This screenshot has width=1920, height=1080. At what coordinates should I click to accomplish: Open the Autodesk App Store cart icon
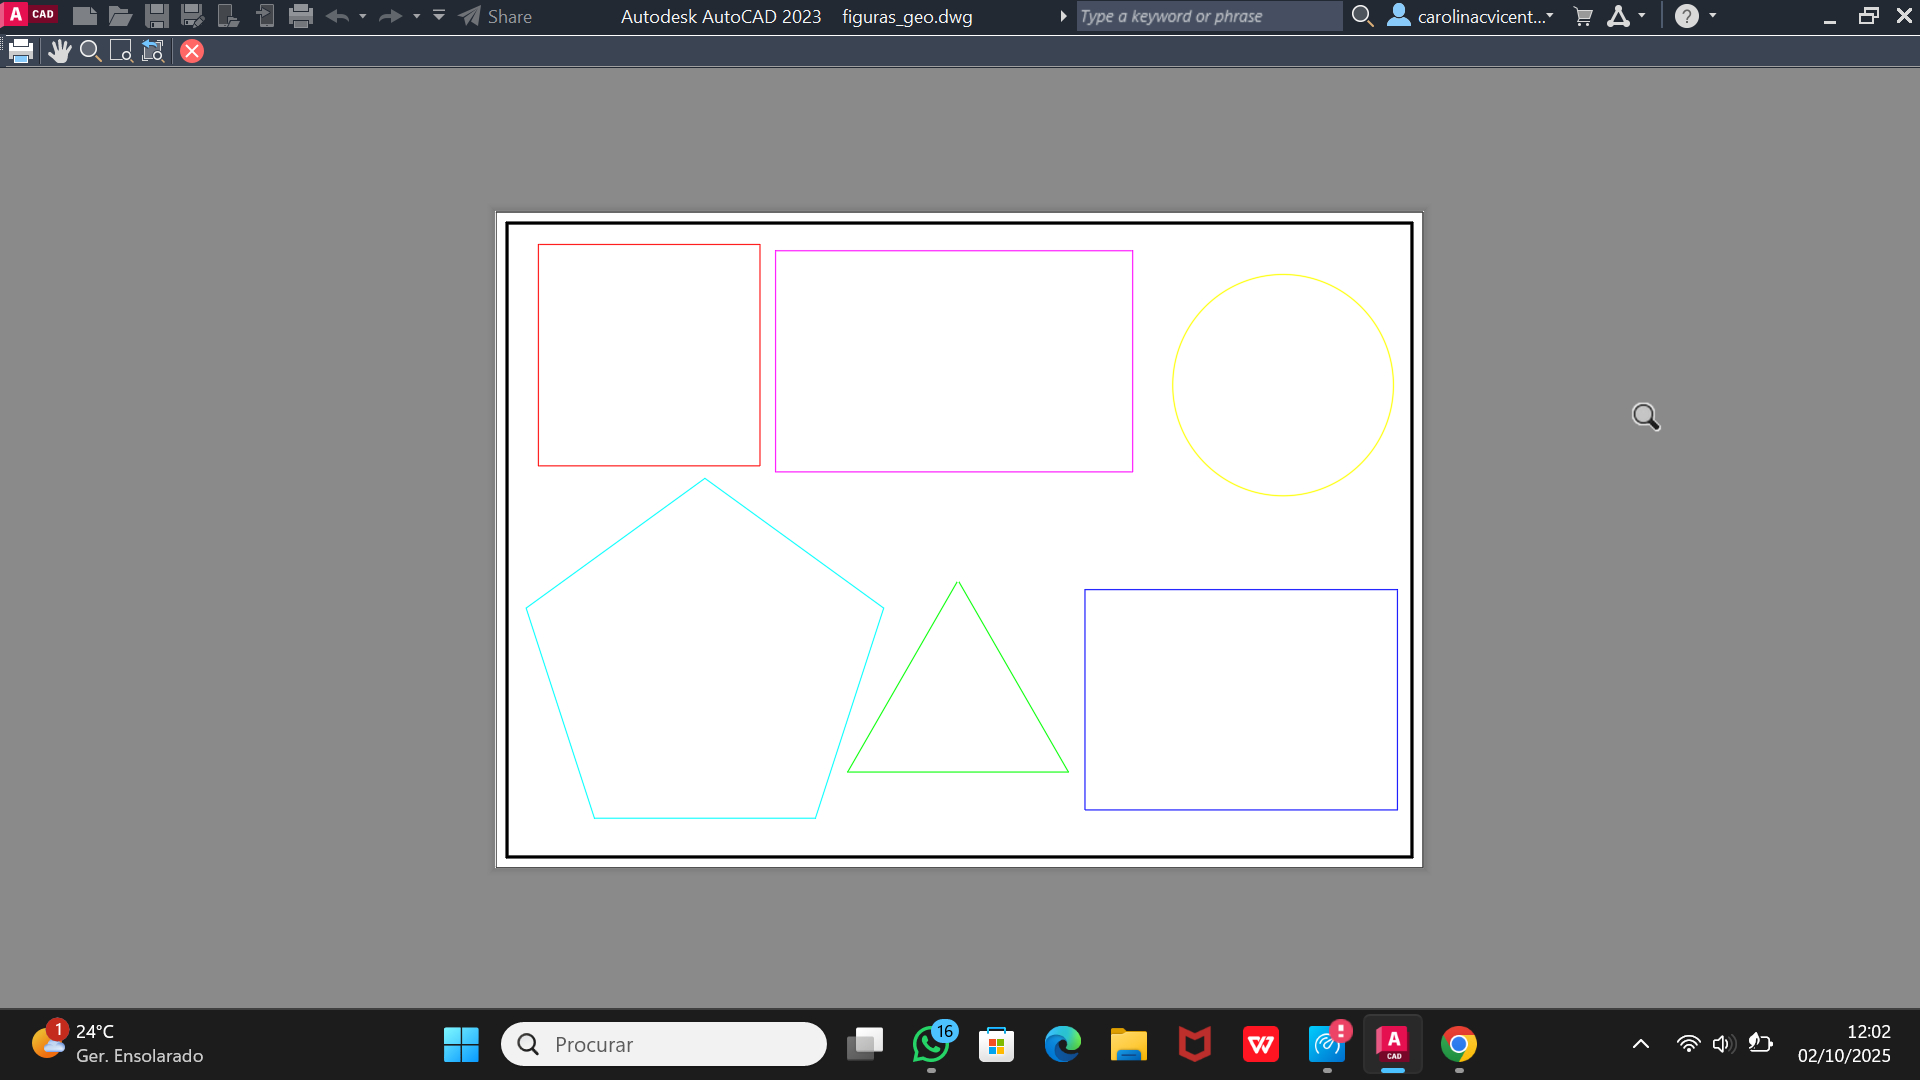pos(1583,16)
